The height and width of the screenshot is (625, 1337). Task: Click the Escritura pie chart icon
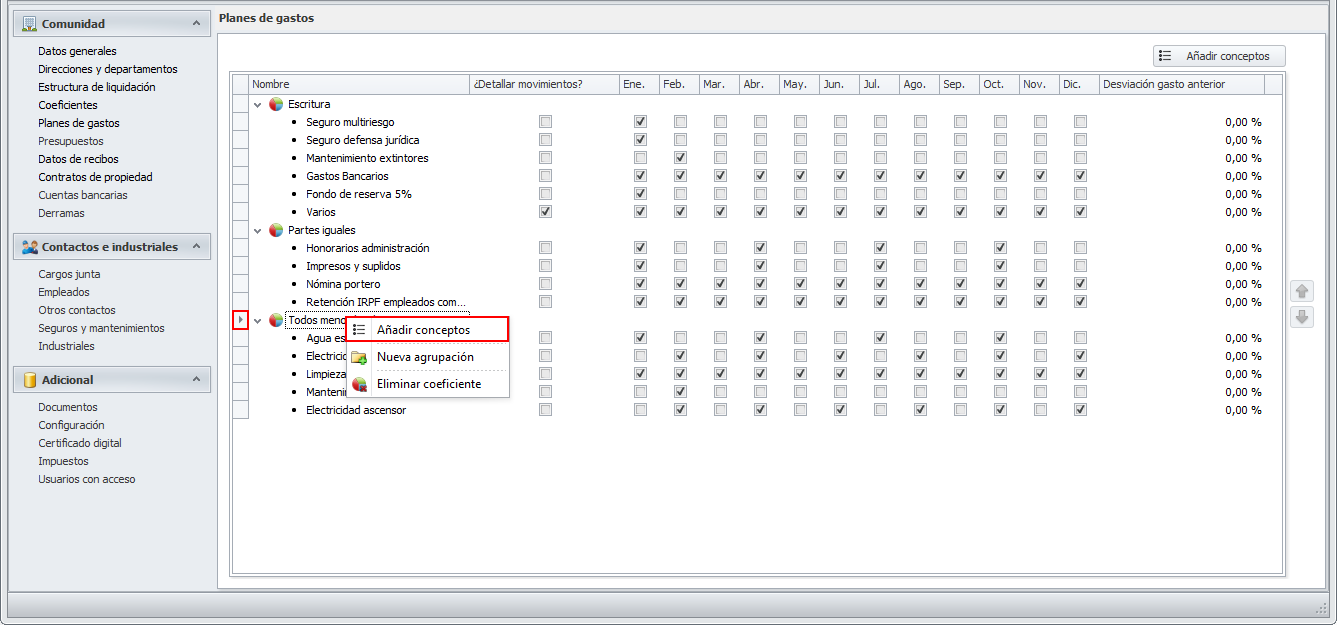click(276, 104)
